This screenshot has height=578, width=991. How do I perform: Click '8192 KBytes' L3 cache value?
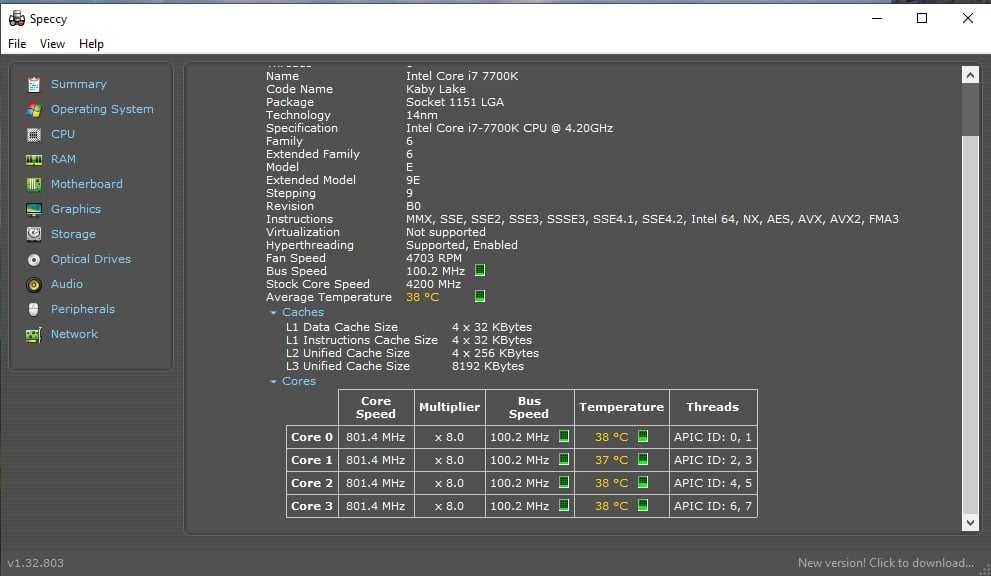point(488,366)
